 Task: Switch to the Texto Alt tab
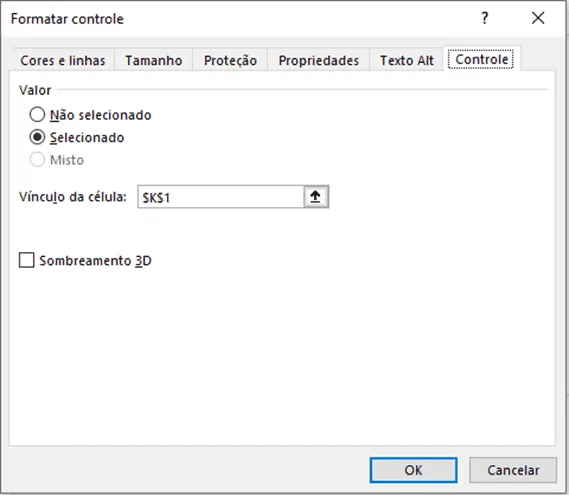coord(406,60)
